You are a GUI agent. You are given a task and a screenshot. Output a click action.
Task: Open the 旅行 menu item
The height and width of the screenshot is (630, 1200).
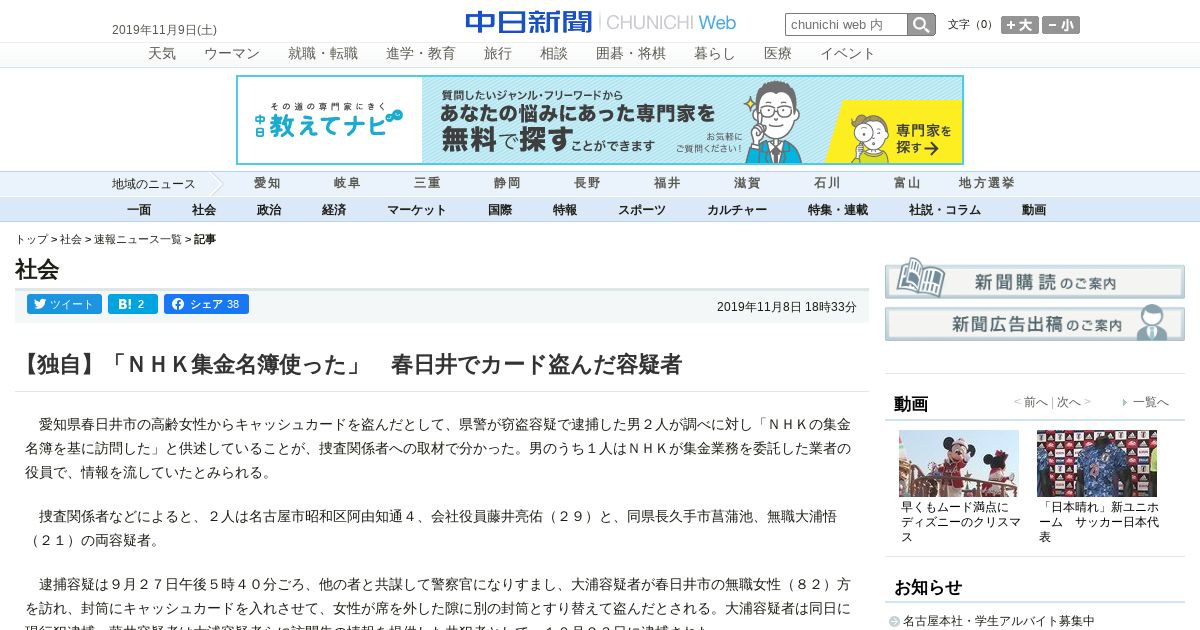[x=498, y=54]
